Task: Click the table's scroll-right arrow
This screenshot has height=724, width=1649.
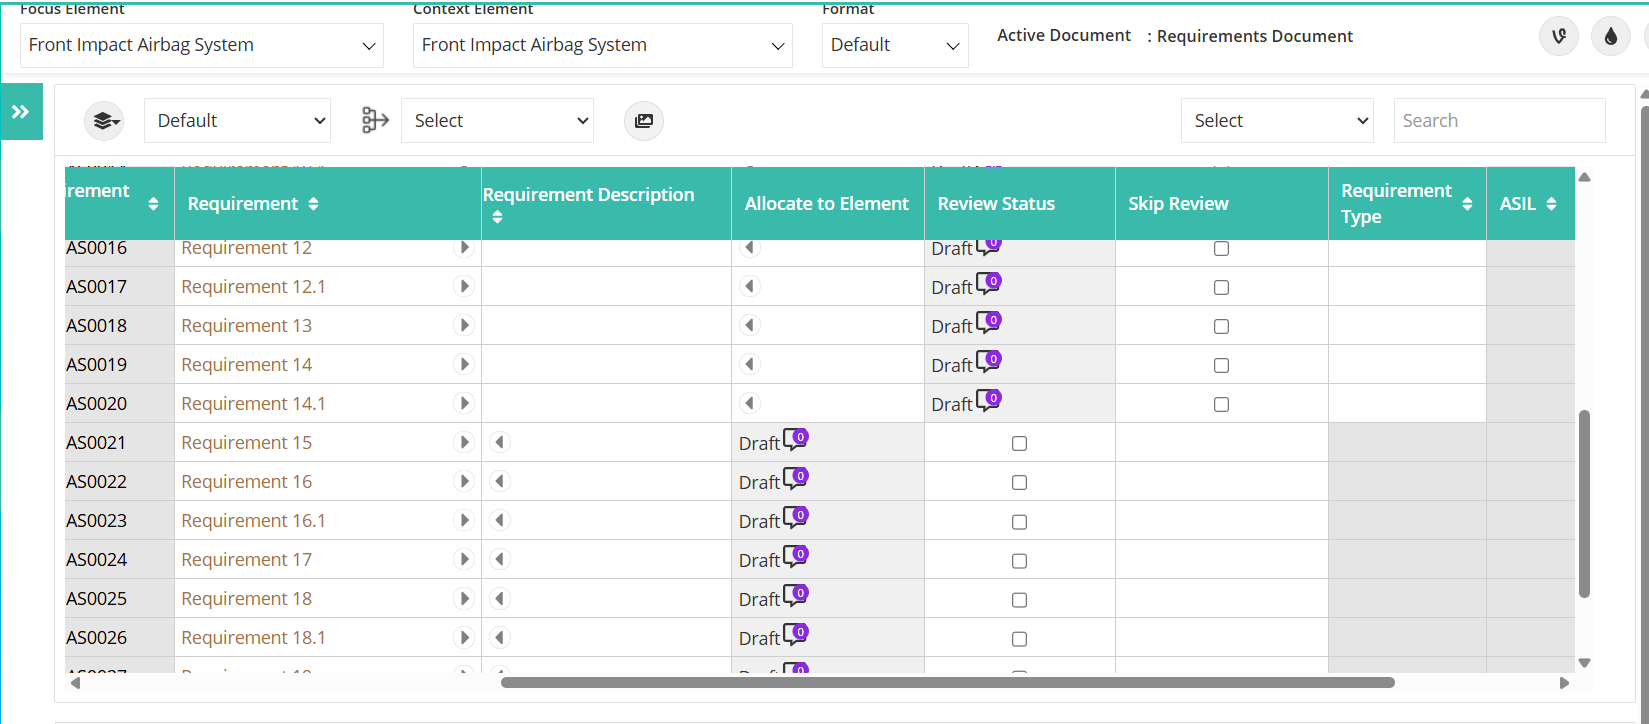Action: 1564,683
